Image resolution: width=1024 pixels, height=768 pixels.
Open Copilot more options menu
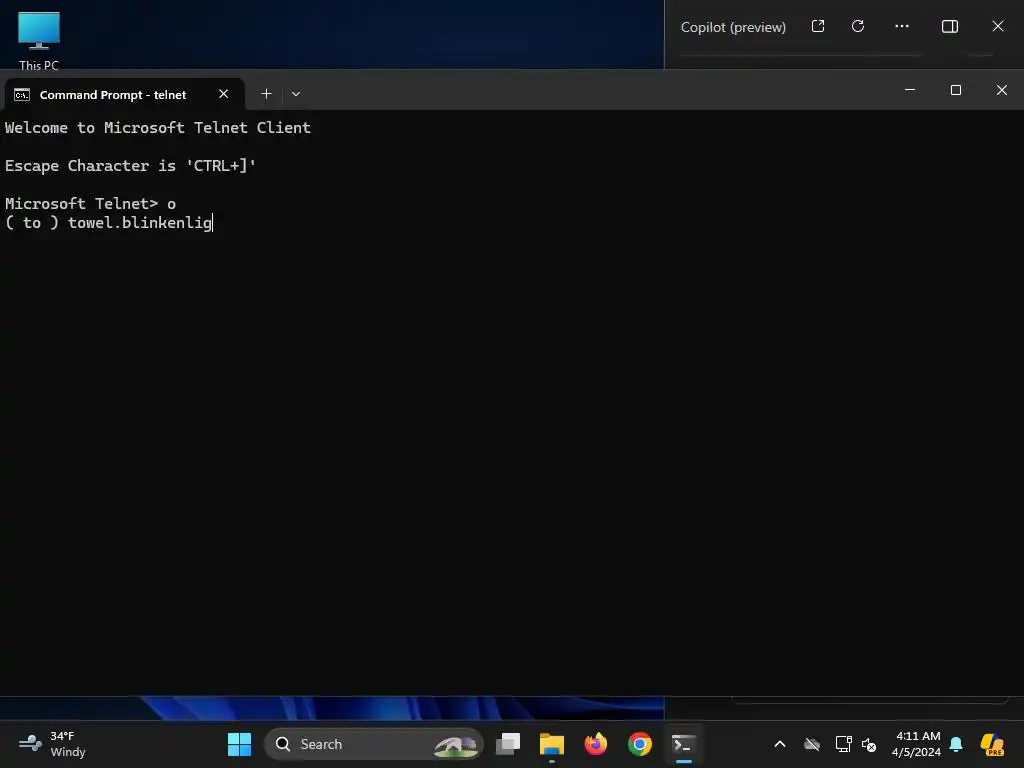click(902, 26)
